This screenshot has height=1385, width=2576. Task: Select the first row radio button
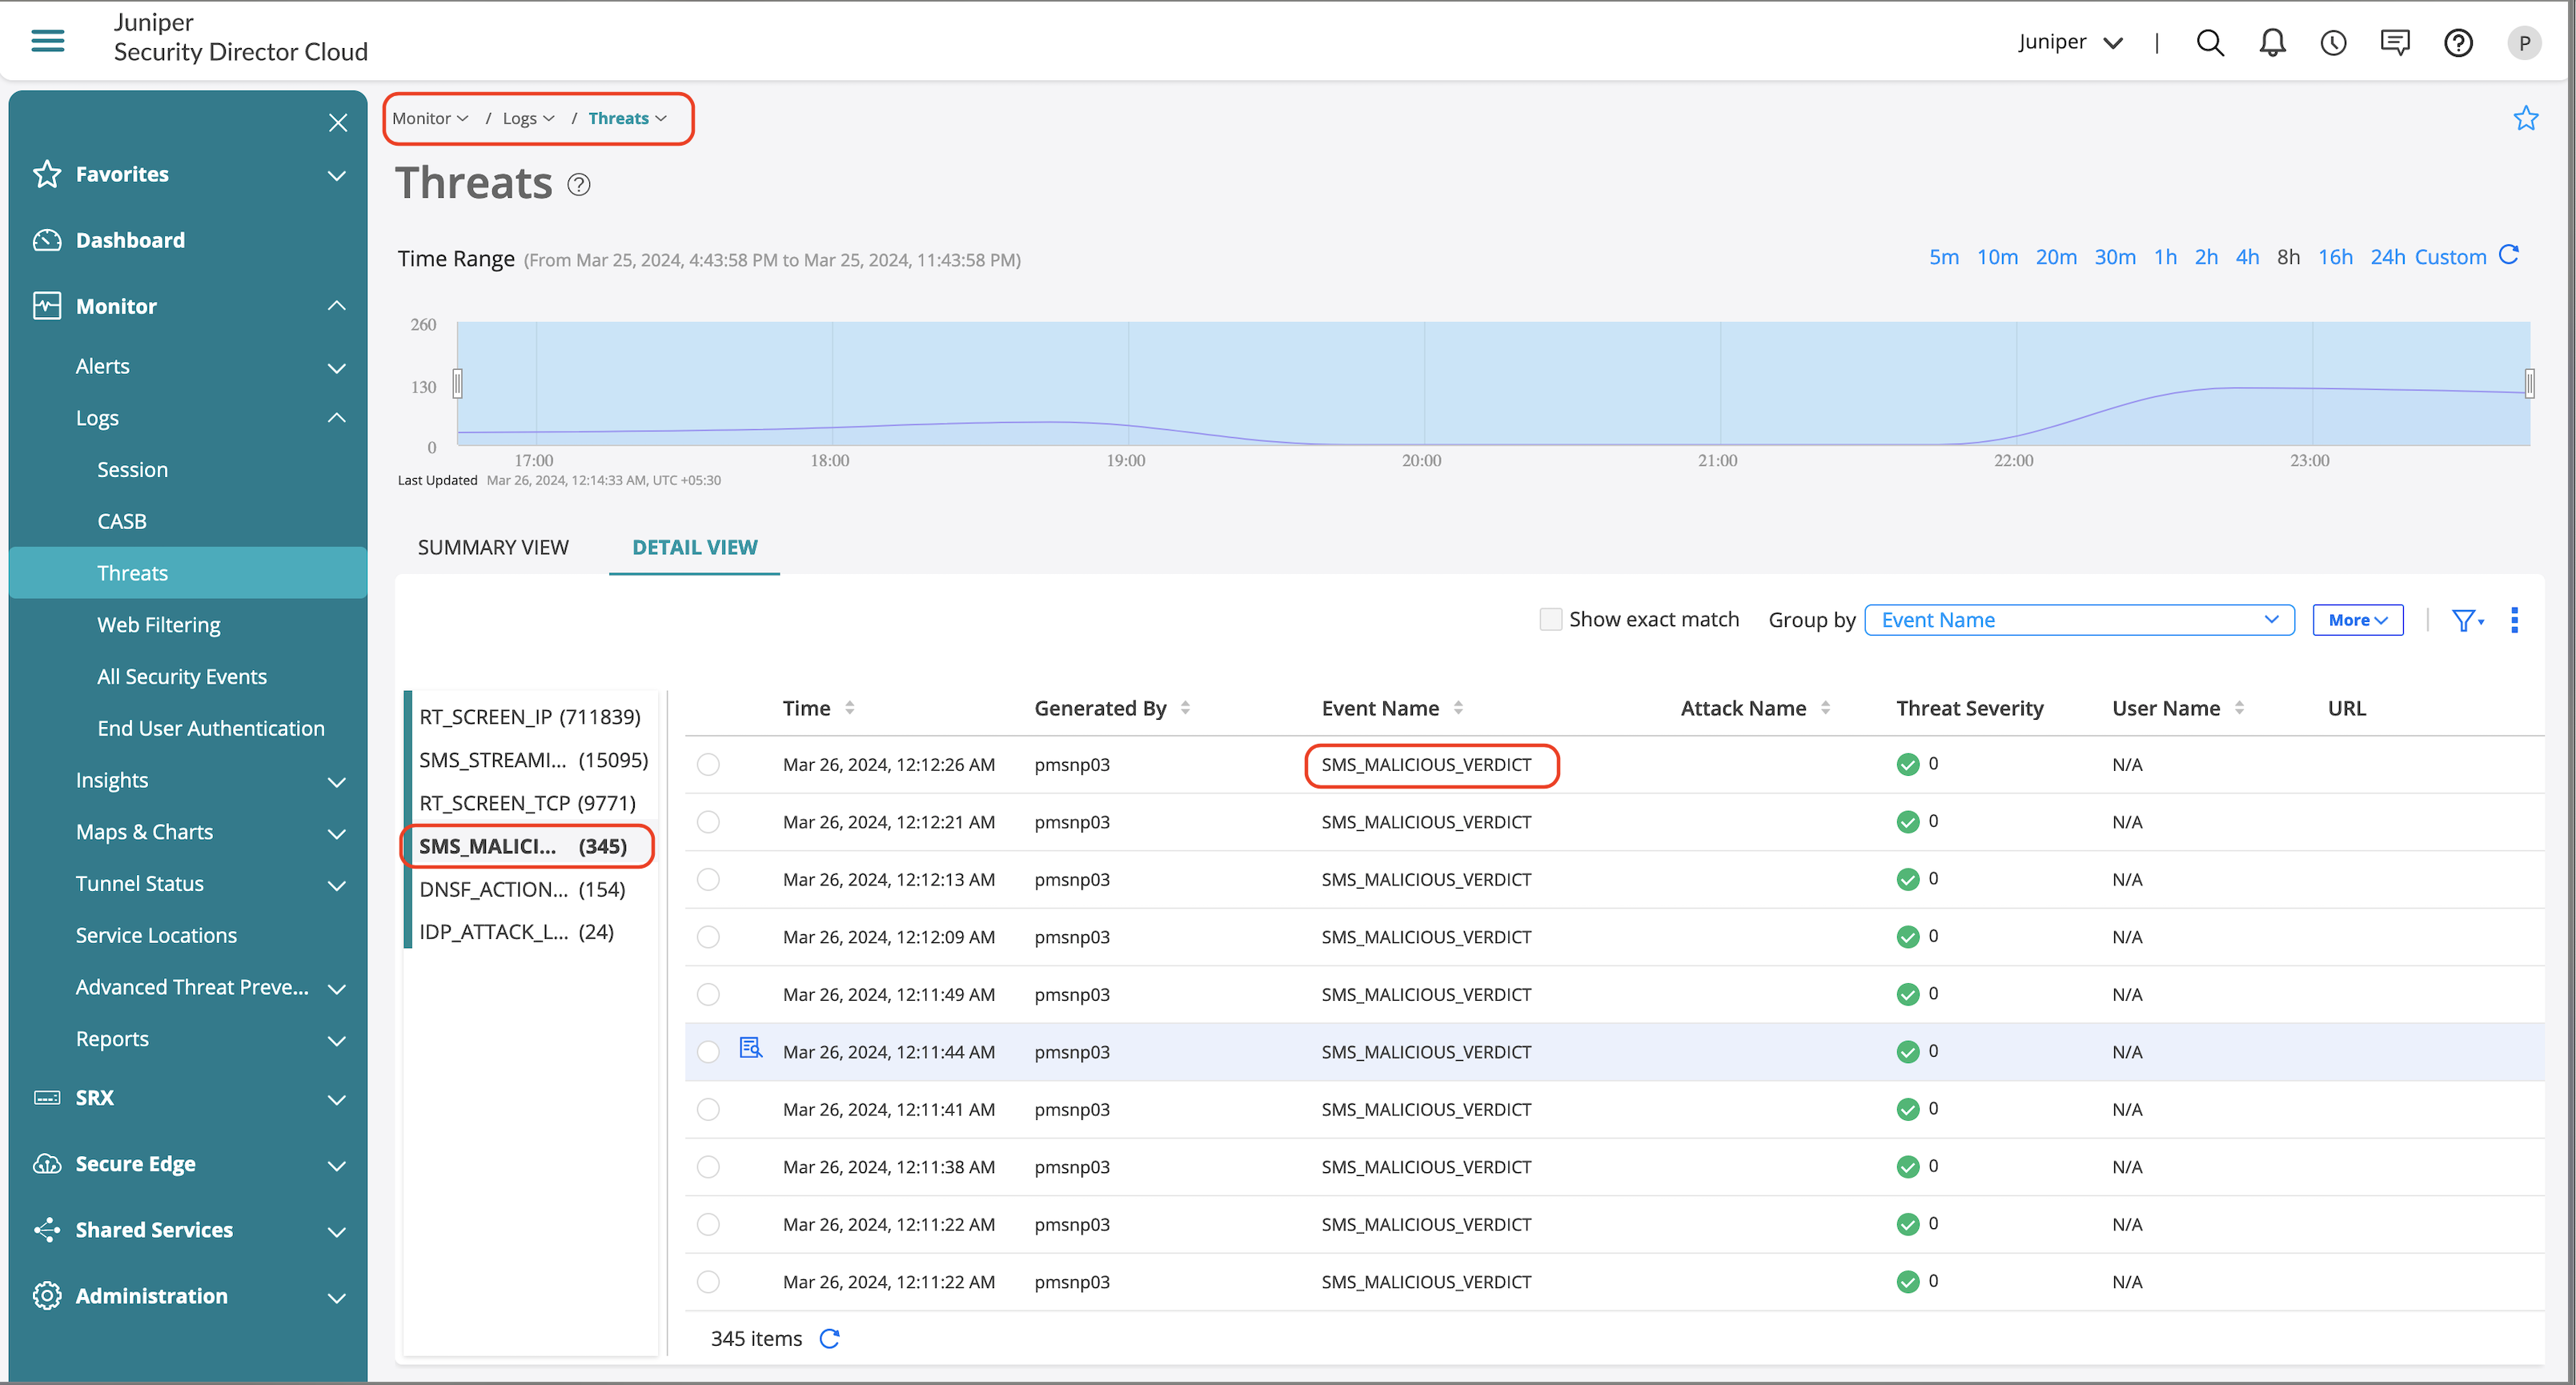coord(708,764)
